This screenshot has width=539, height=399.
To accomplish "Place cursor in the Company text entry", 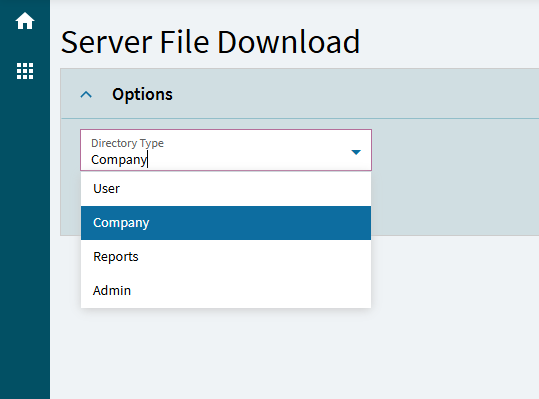I will click(x=119, y=160).
